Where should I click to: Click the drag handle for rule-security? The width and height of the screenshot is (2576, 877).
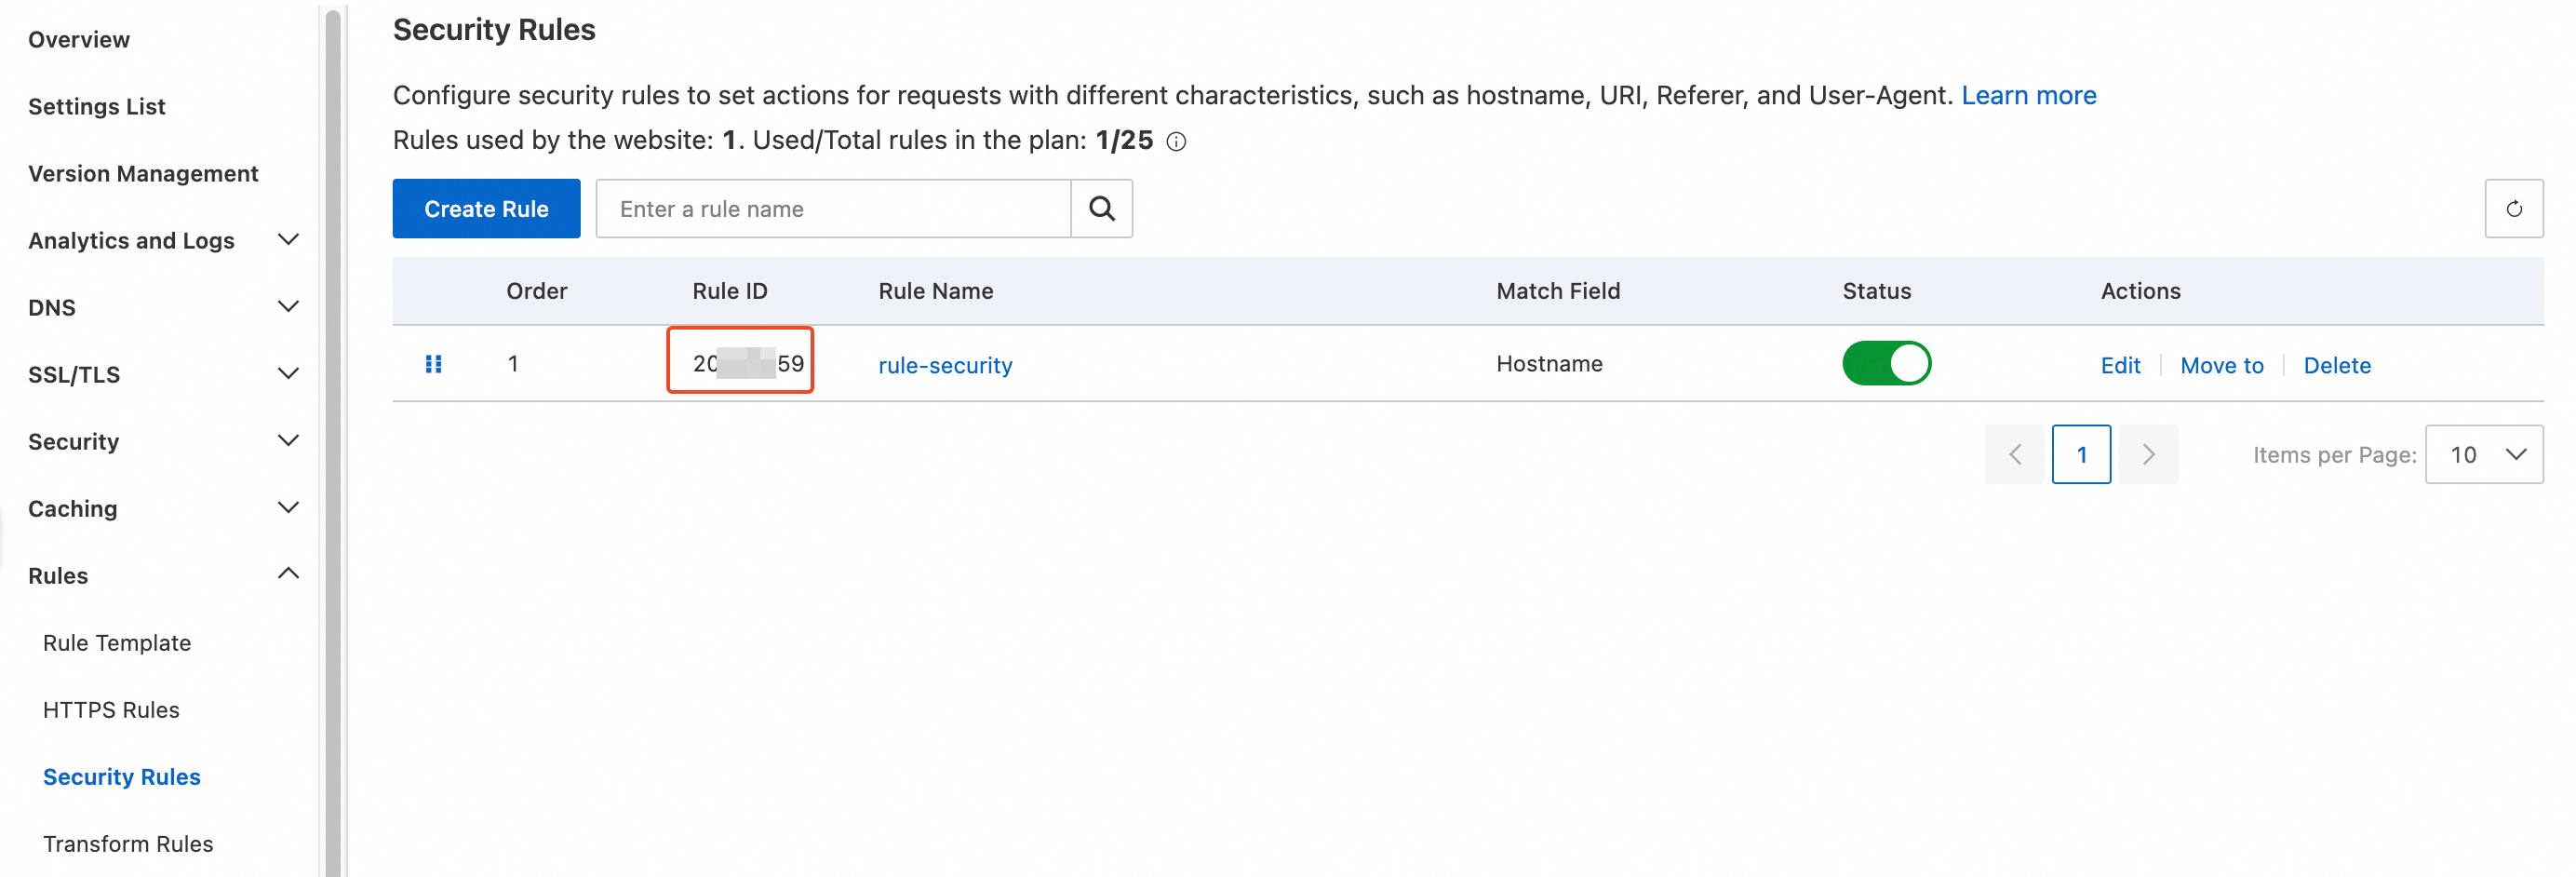[433, 364]
